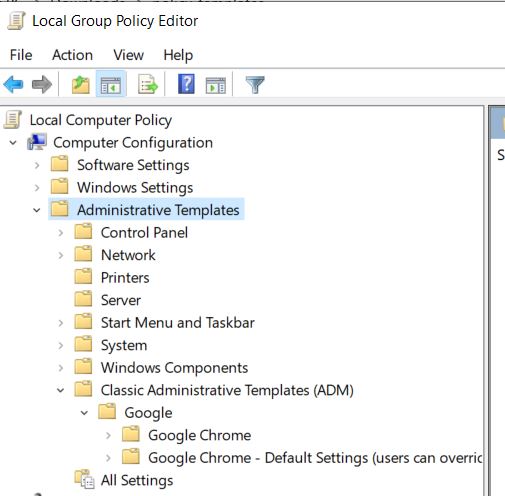The width and height of the screenshot is (505, 496).
Task: Click the Start Menu and Taskbar folder icon
Action: coord(83,321)
